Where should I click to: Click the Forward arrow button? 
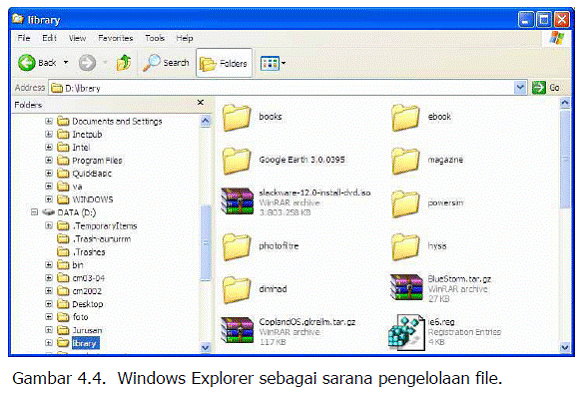(x=87, y=62)
